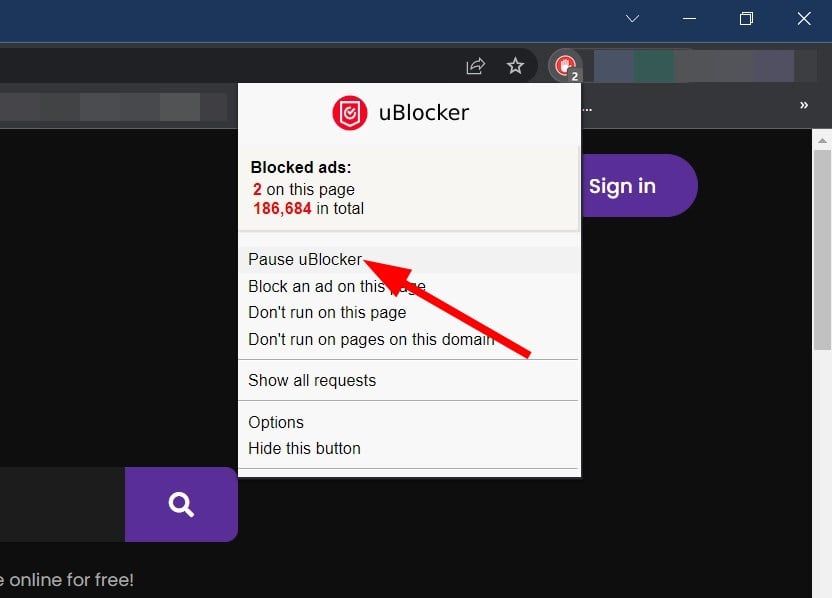832x598 pixels.
Task: Choose Don't run on pages on this domain
Action: [x=408, y=339]
